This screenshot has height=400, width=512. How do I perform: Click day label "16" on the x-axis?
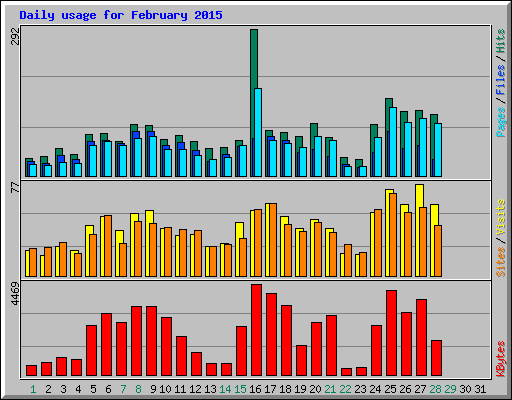255,389
